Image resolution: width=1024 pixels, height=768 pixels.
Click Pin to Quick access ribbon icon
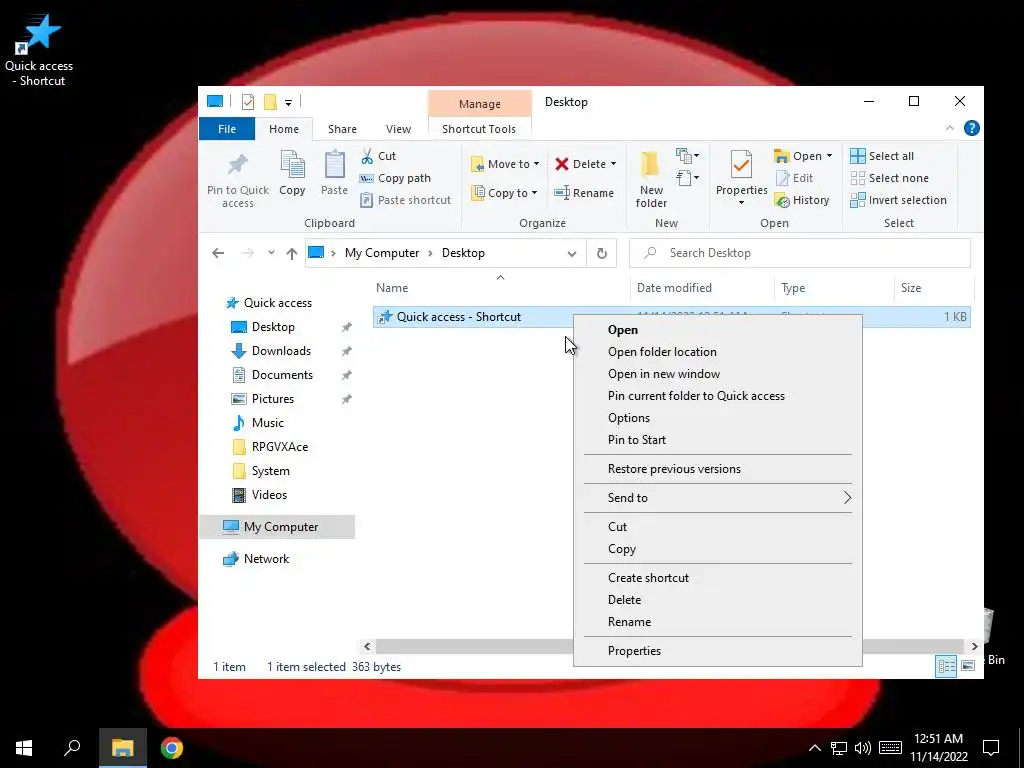pyautogui.click(x=238, y=180)
